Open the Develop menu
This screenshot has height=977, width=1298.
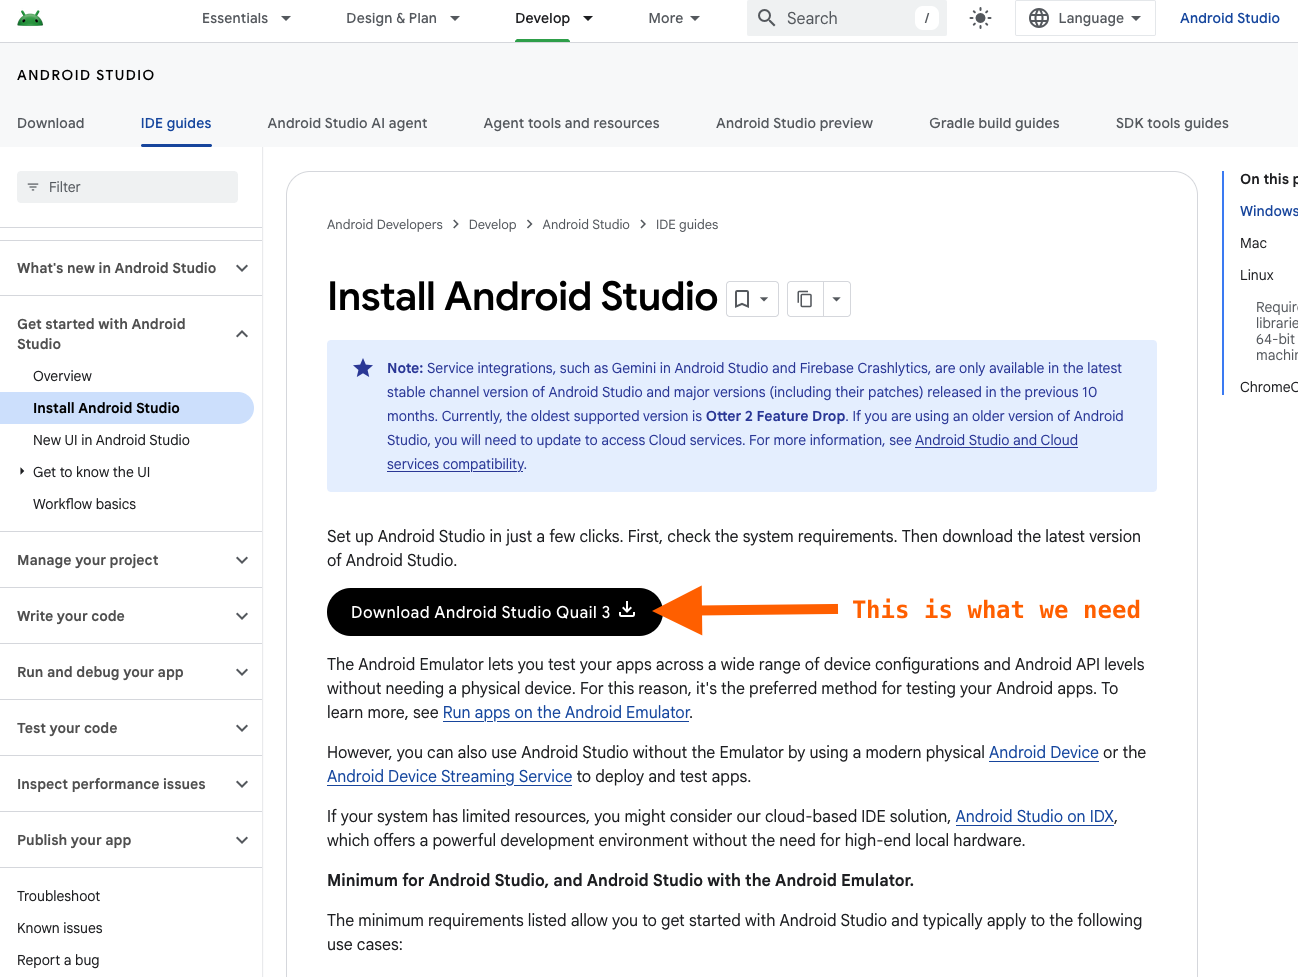coord(554,18)
